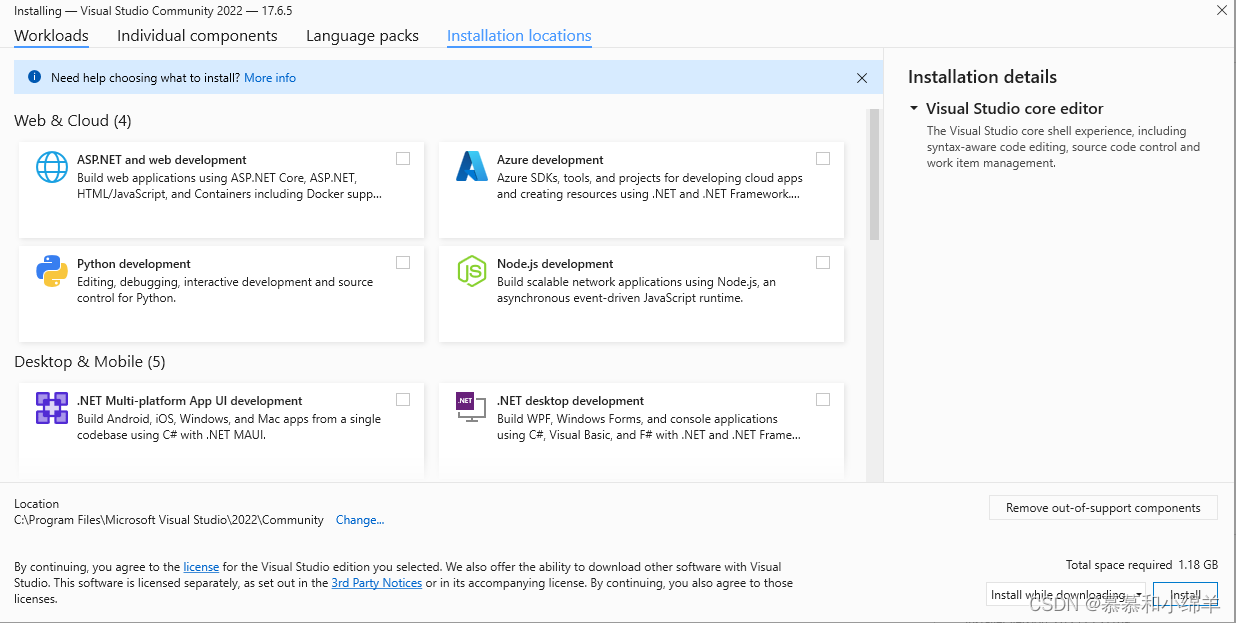1236x623 pixels.
Task: Select the ASP.NET and web development title
Action: coord(162,160)
